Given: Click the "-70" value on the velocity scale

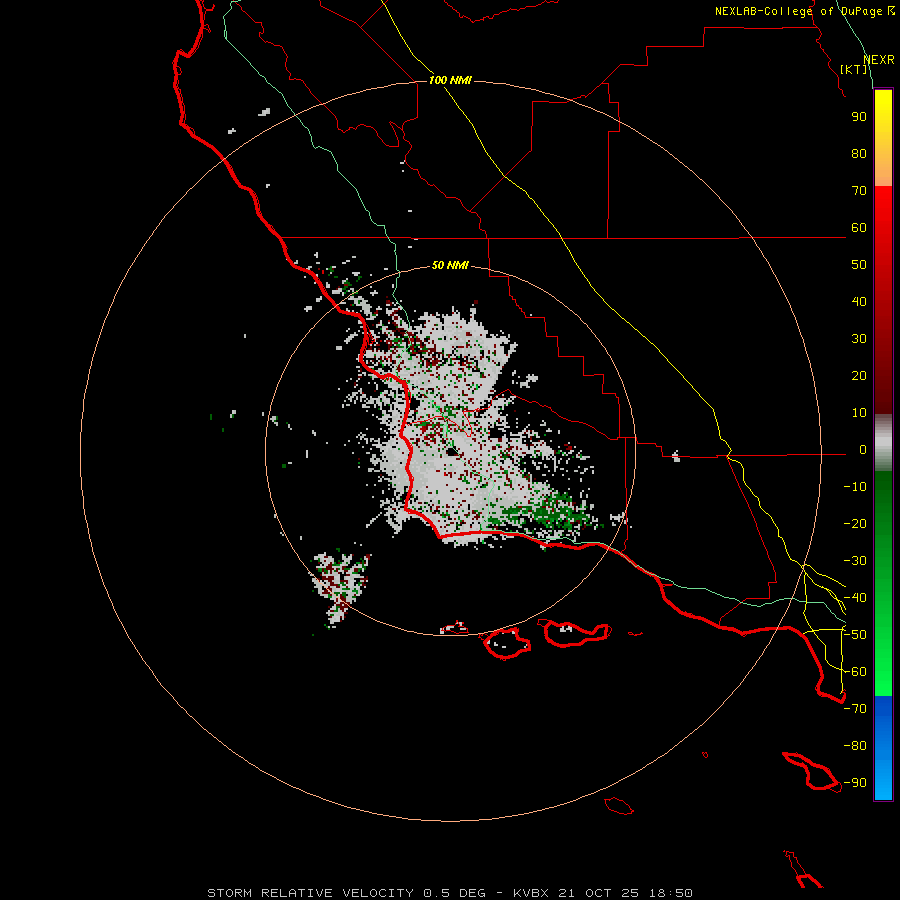Looking at the screenshot, I should (855, 709).
